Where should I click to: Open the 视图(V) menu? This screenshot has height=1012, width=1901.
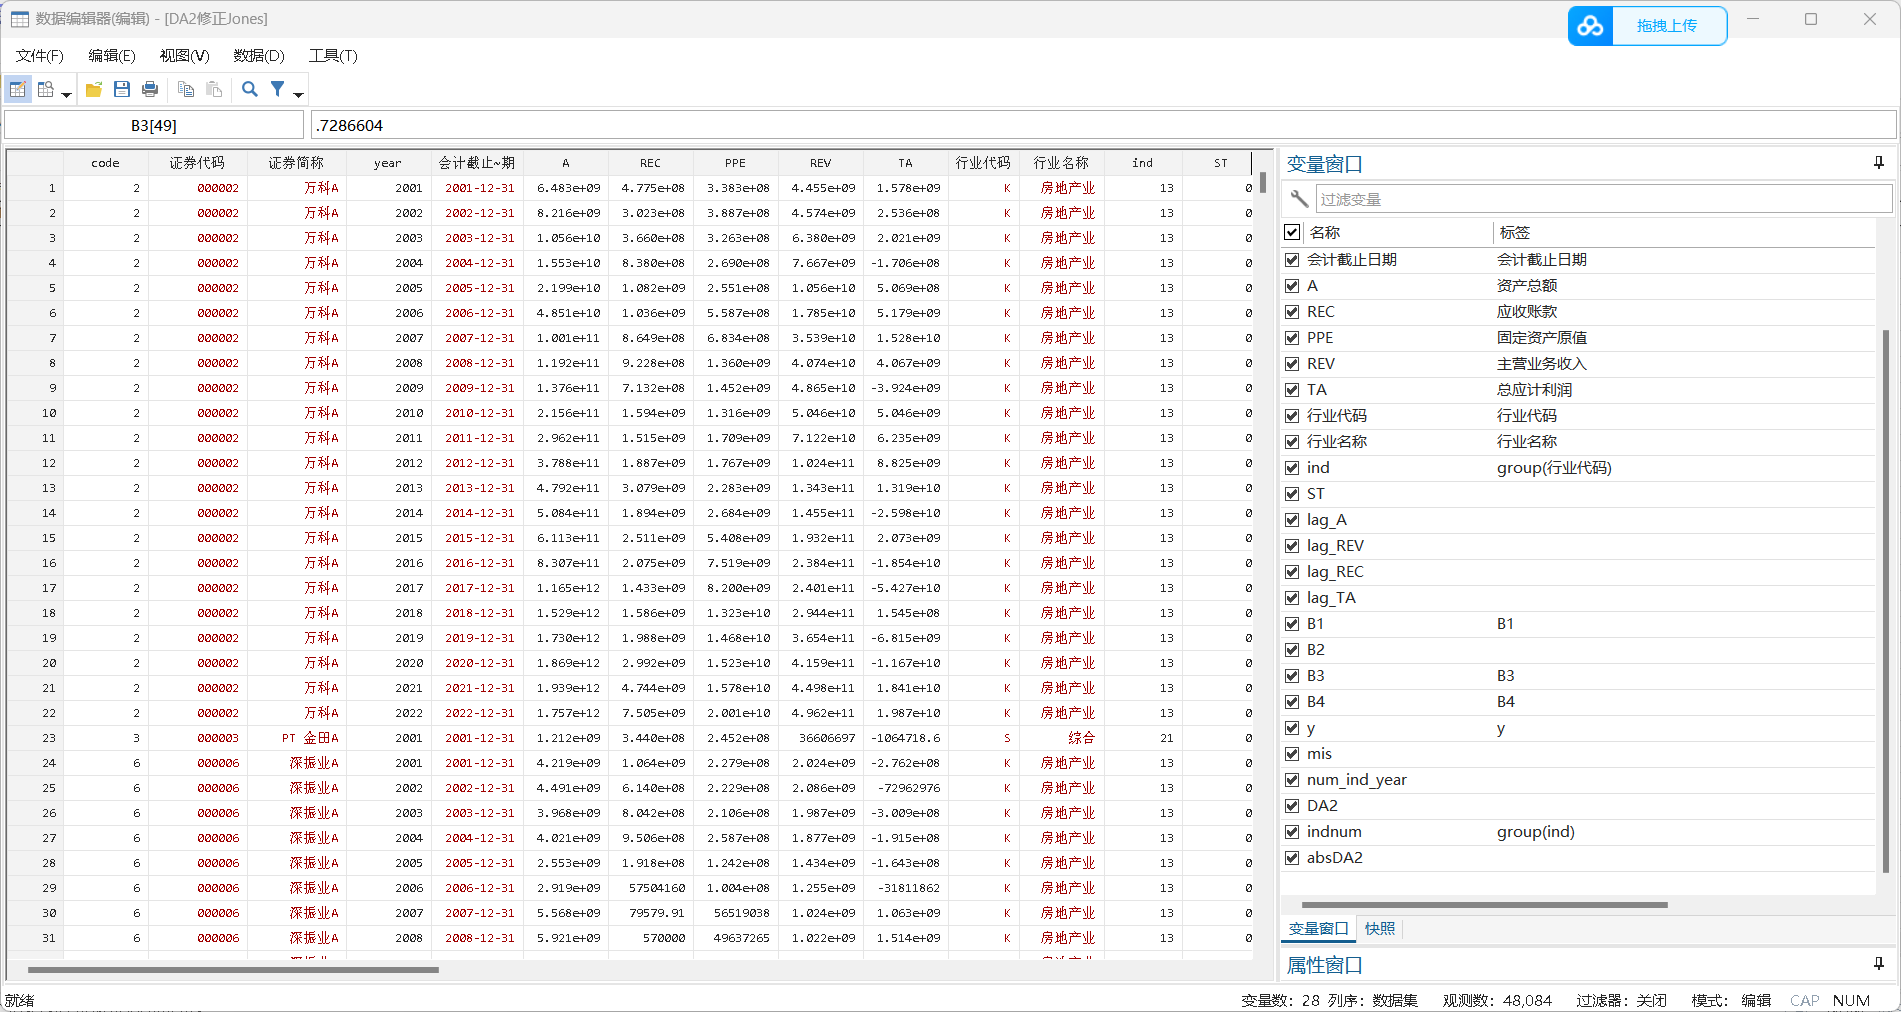(x=185, y=56)
